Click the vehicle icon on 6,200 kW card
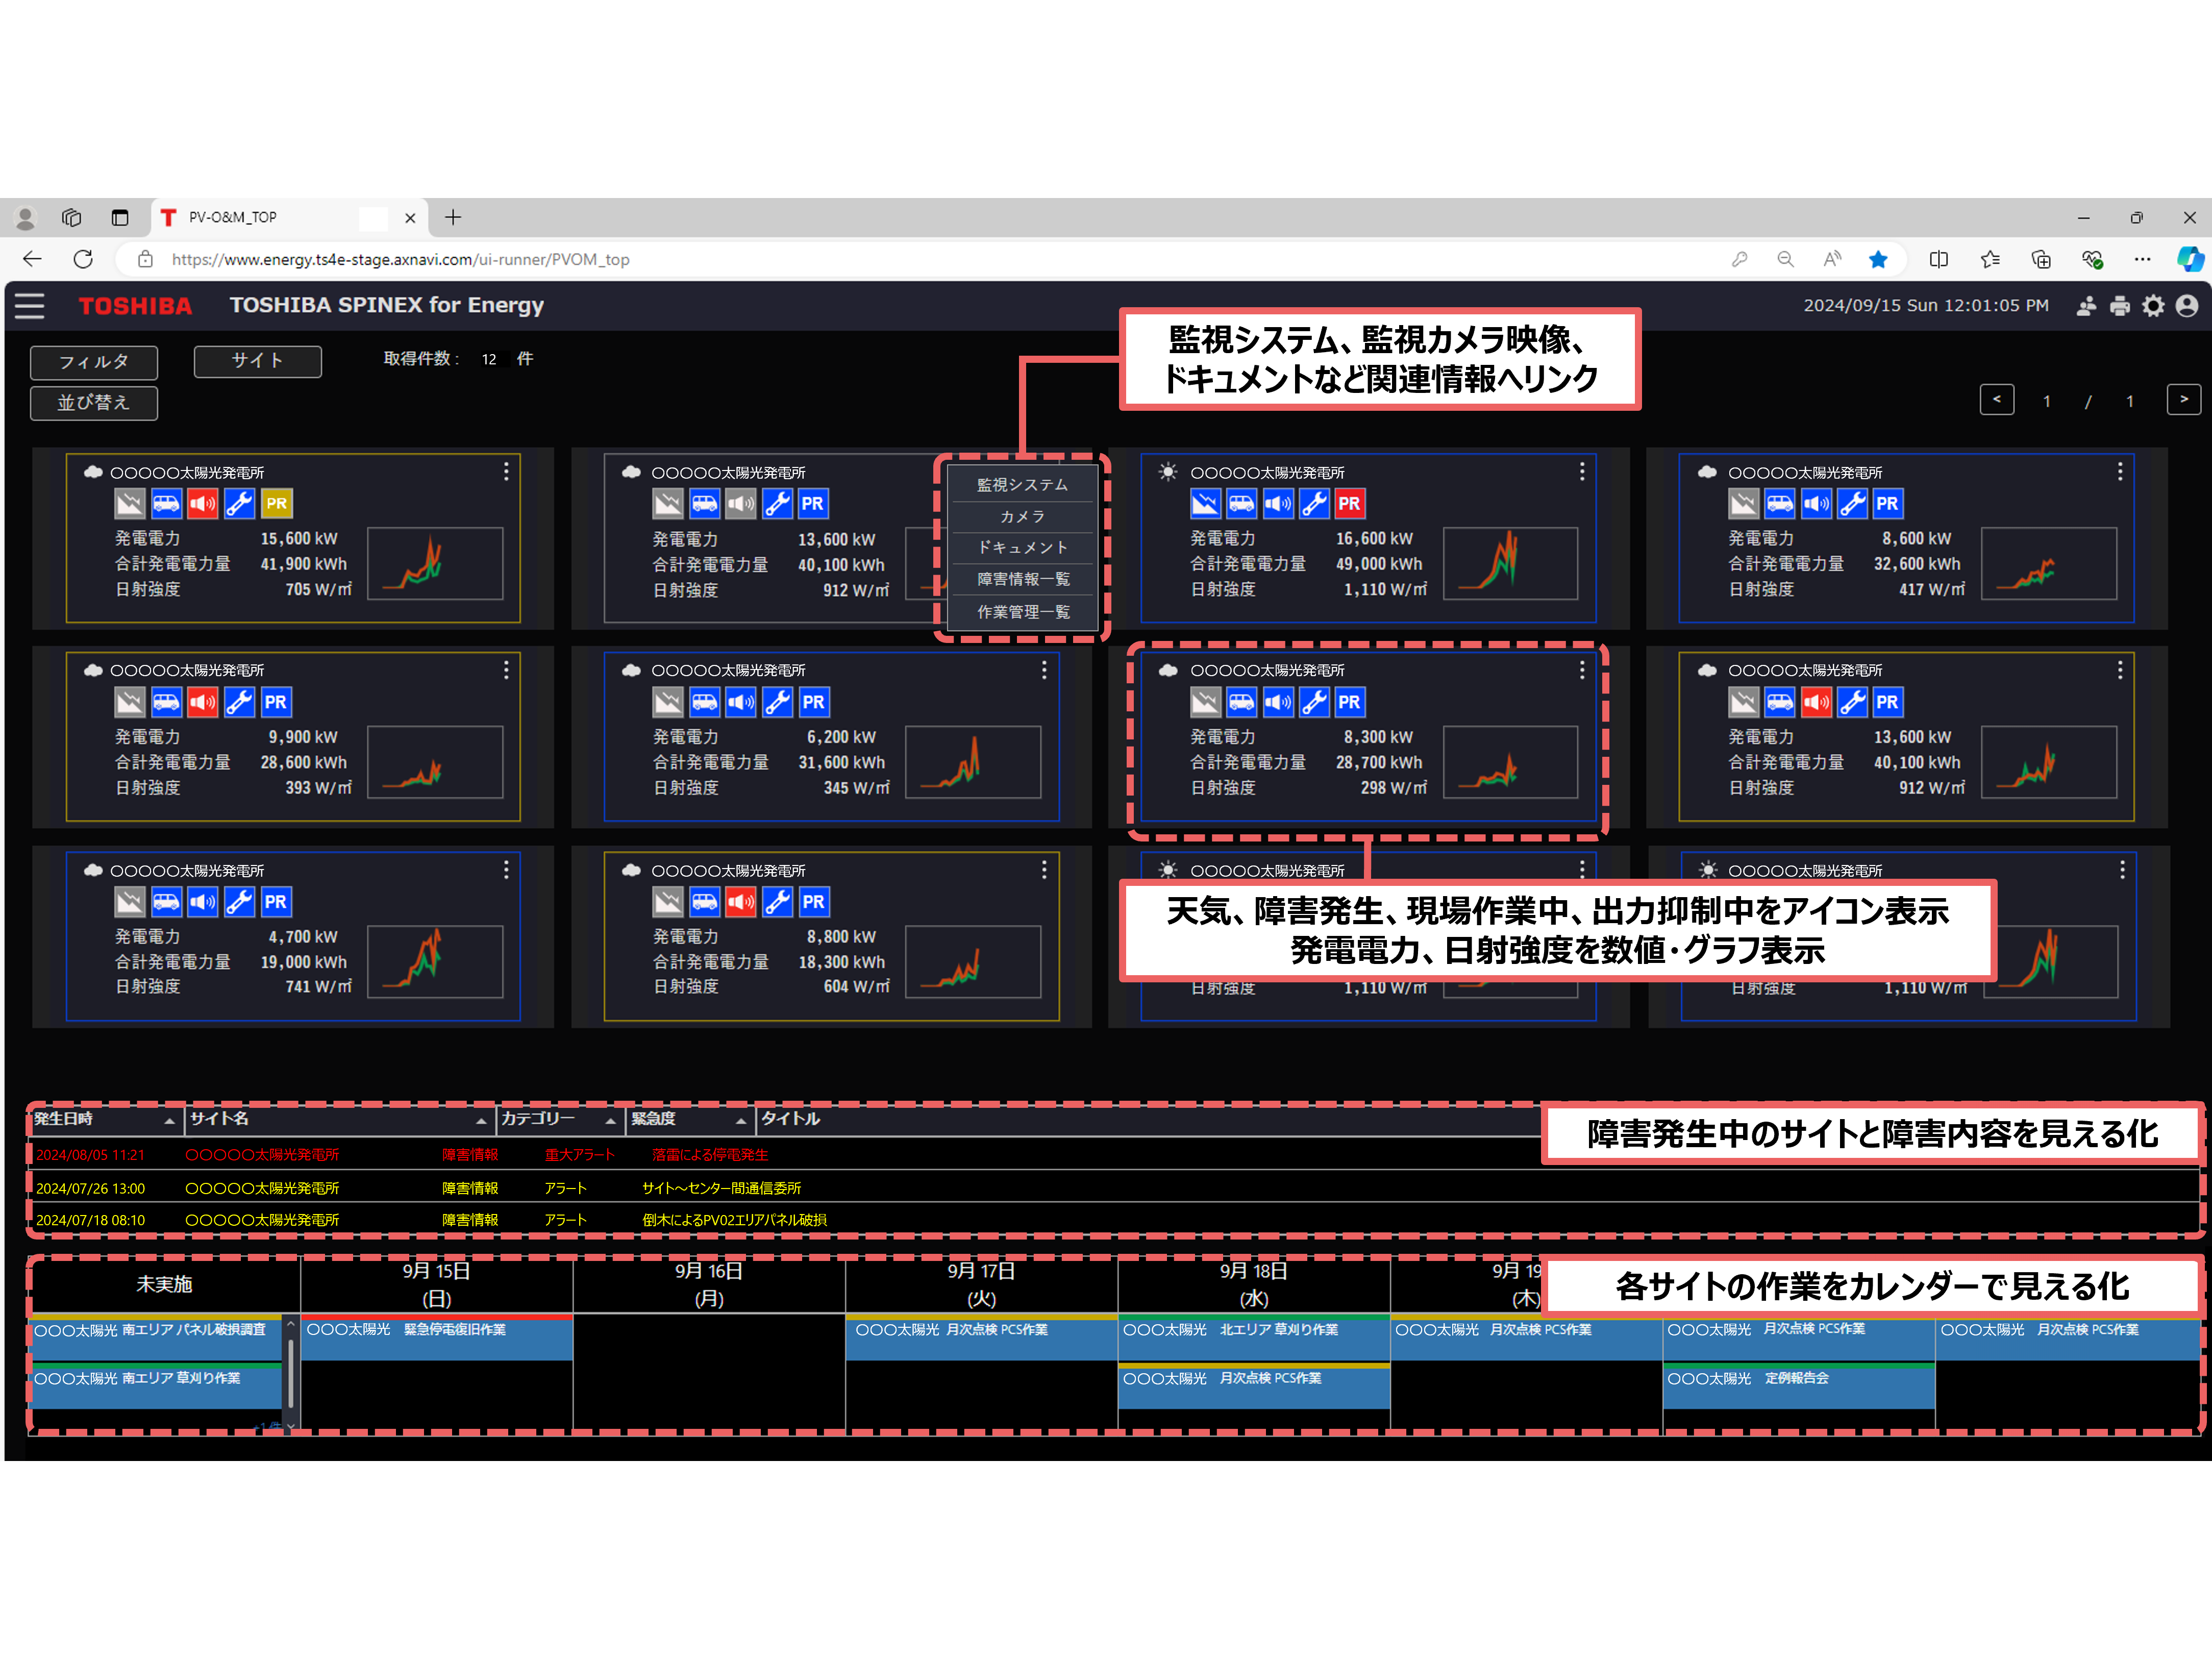 click(x=704, y=702)
